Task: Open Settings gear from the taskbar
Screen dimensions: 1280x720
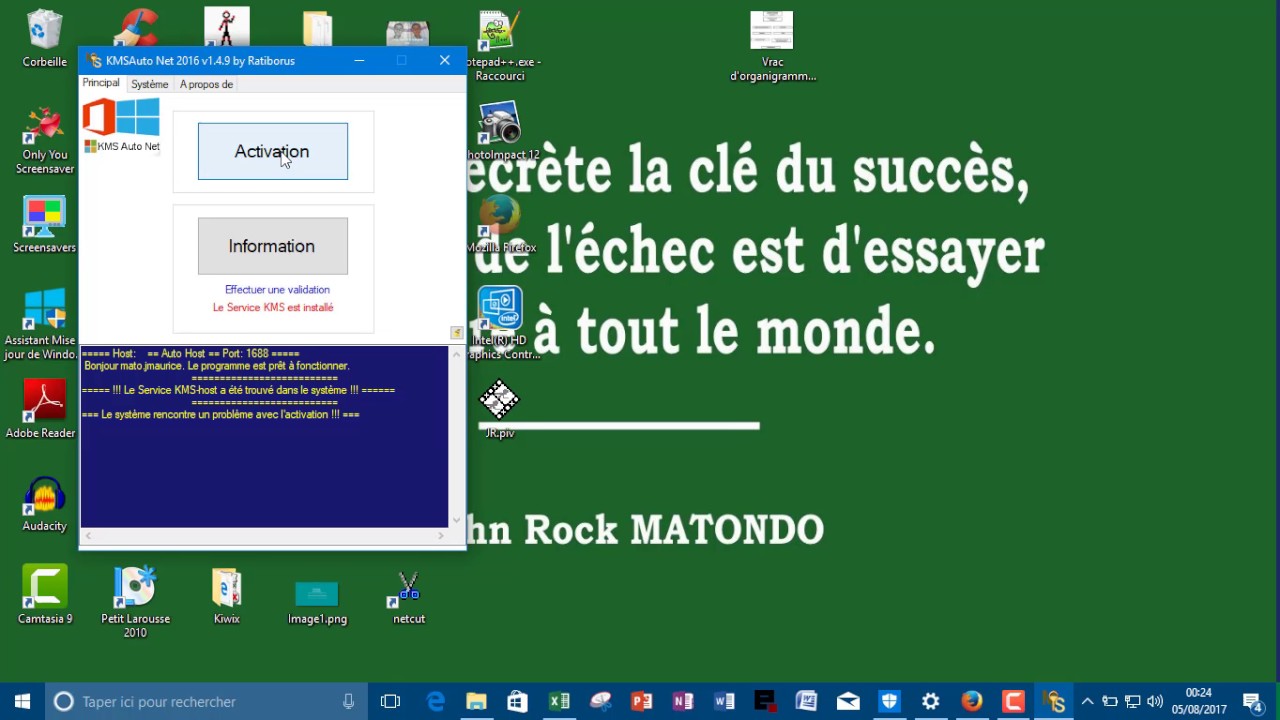Action: point(931,702)
